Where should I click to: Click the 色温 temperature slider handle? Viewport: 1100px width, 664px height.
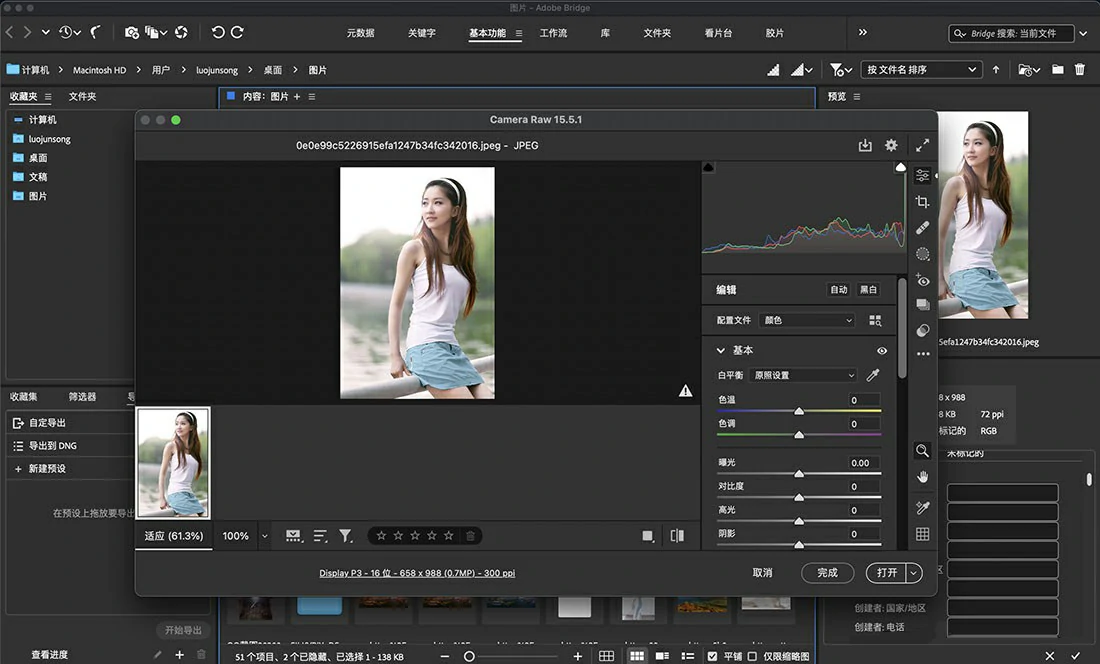click(x=799, y=411)
